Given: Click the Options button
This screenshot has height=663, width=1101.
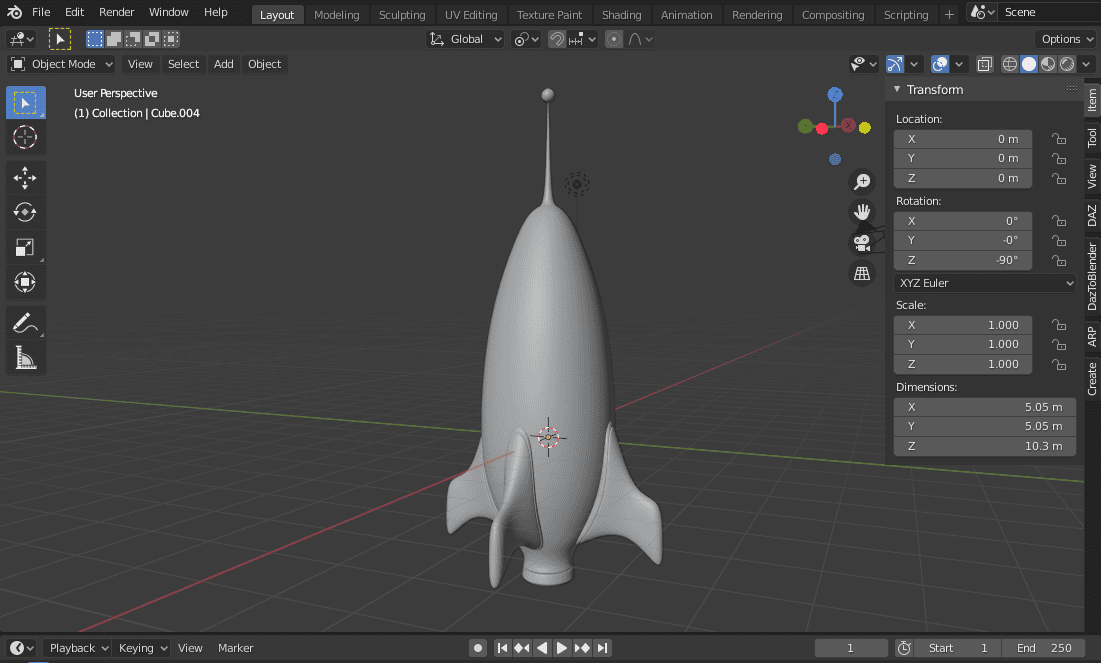Looking at the screenshot, I should click(x=1066, y=38).
